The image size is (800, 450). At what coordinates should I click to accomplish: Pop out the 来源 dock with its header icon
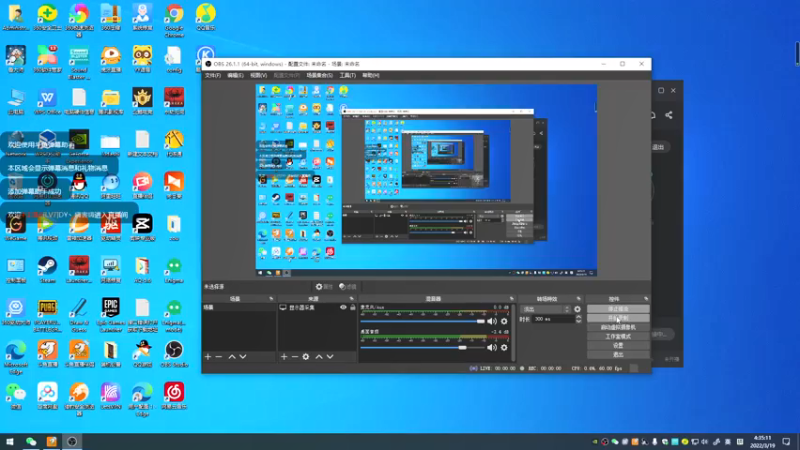coord(352,299)
